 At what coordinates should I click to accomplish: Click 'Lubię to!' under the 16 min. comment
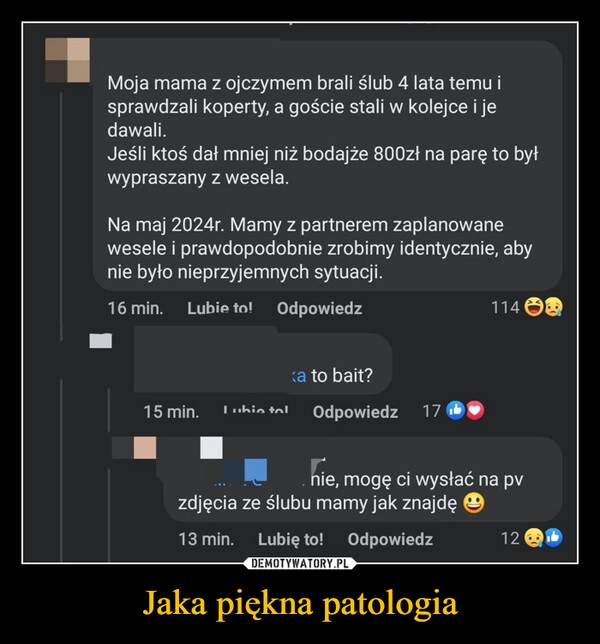pyautogui.click(x=220, y=308)
